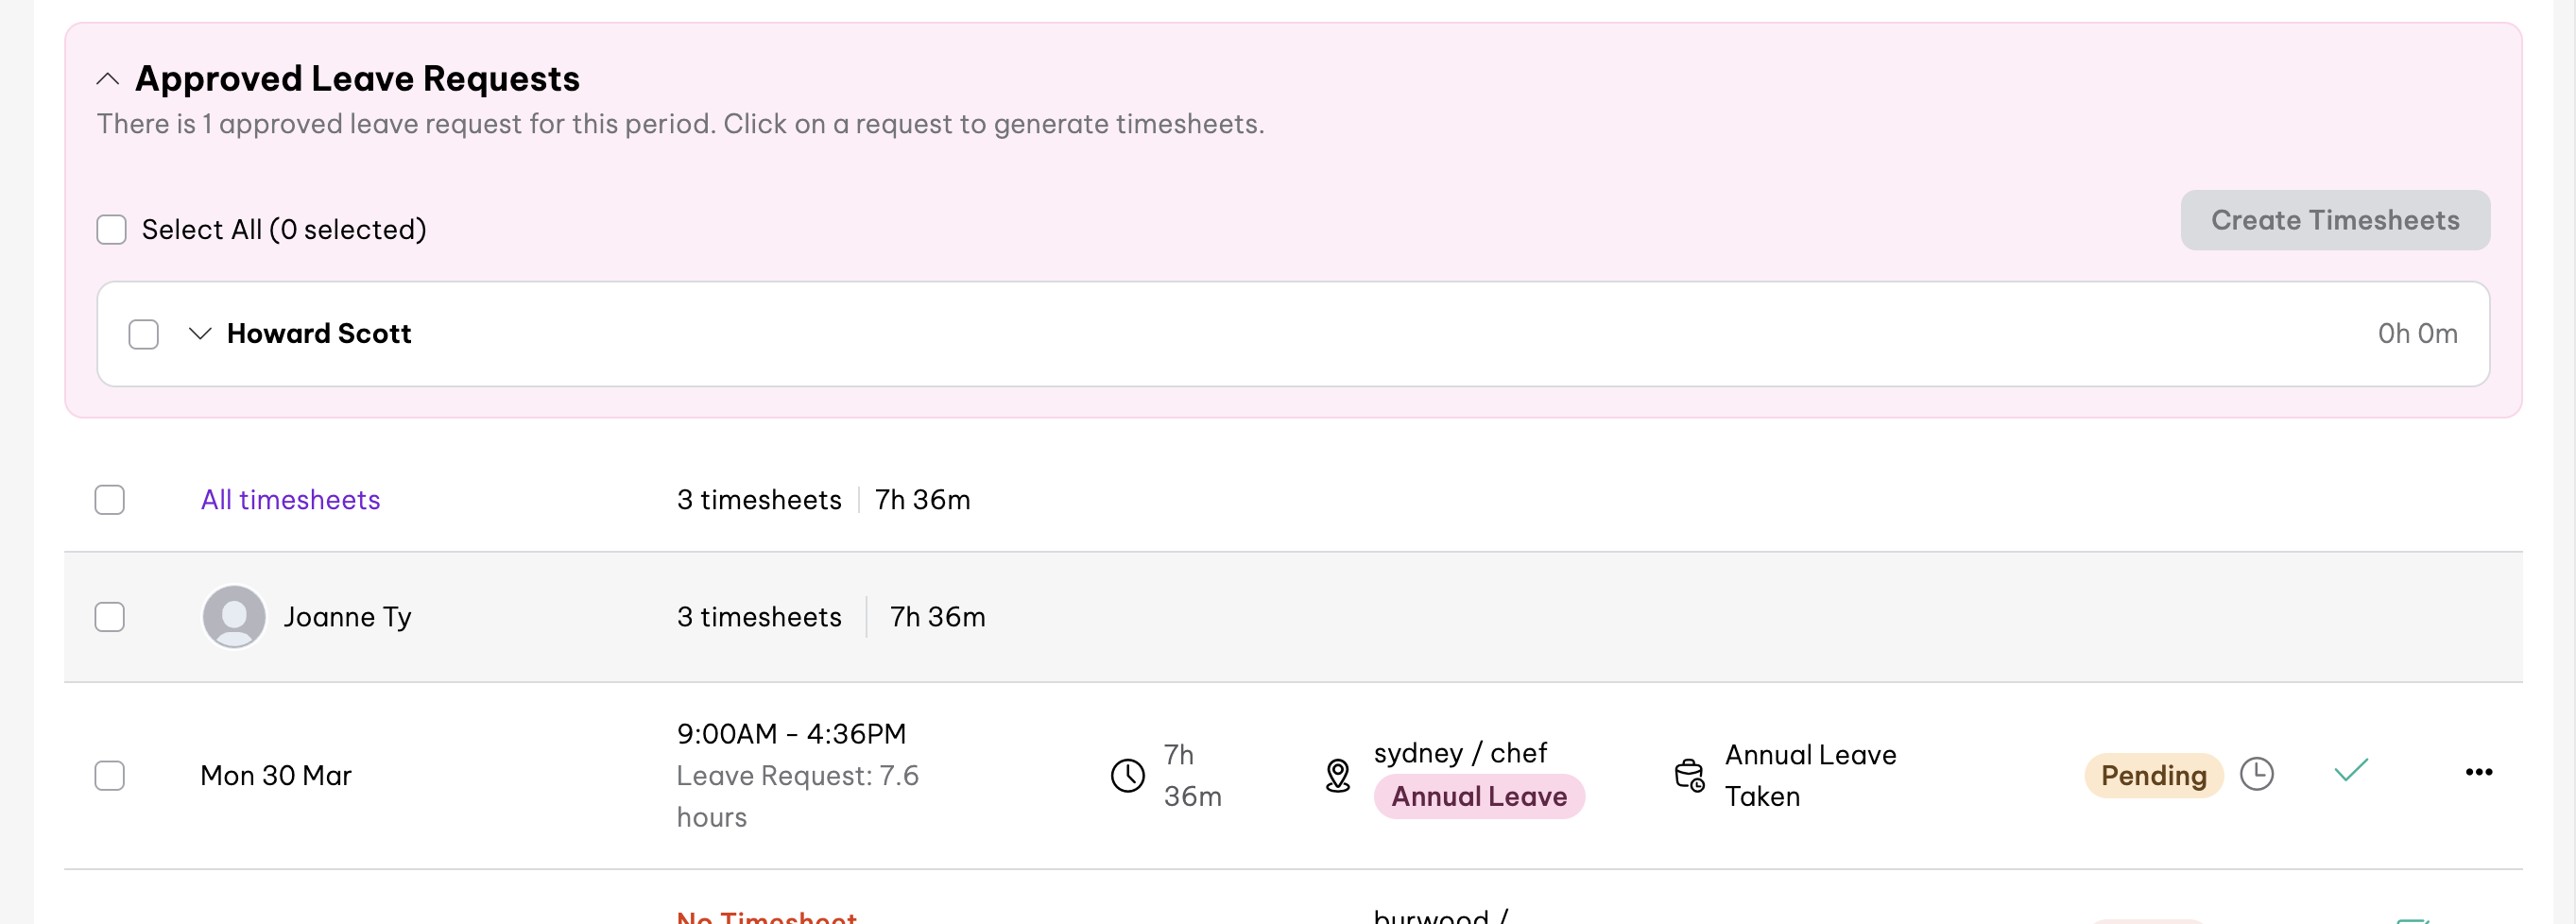Tick the Select All leave requests checkbox

(111, 230)
